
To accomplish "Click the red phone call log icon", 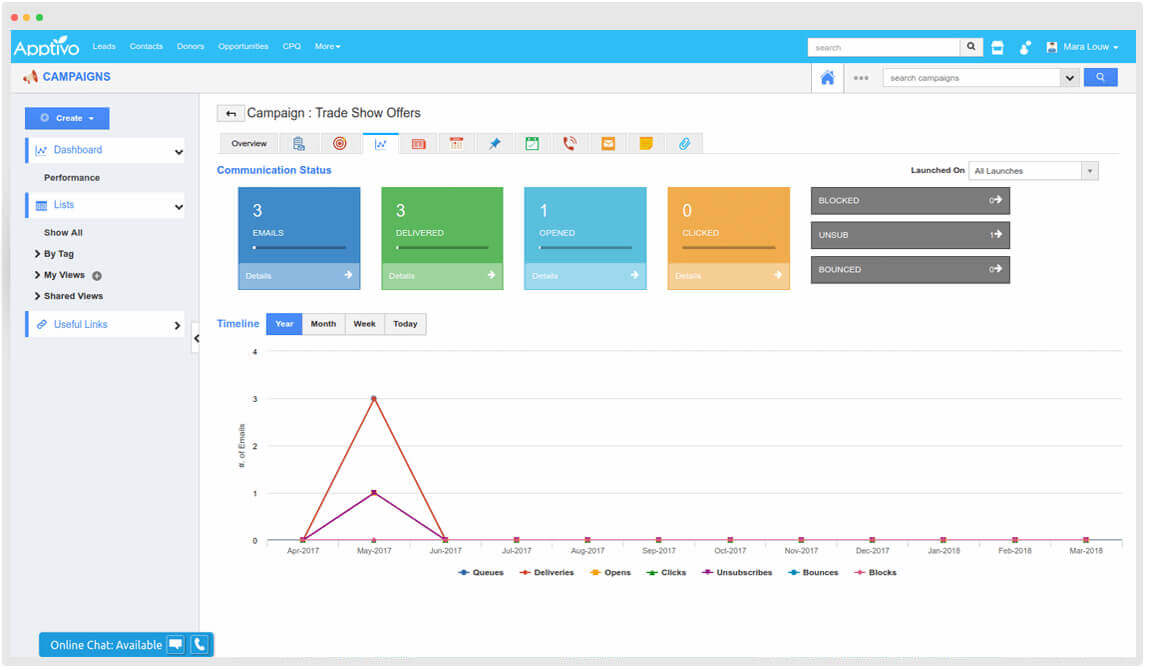I will [x=570, y=143].
